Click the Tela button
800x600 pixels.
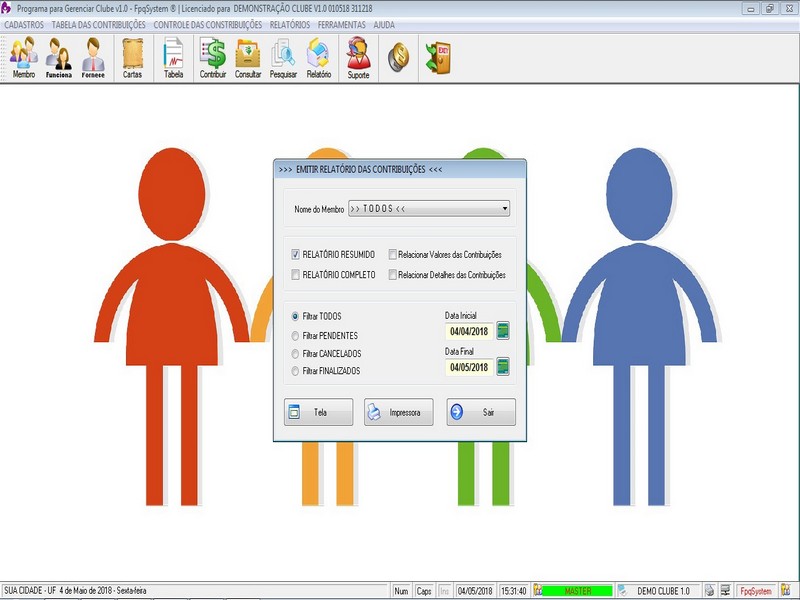318,412
